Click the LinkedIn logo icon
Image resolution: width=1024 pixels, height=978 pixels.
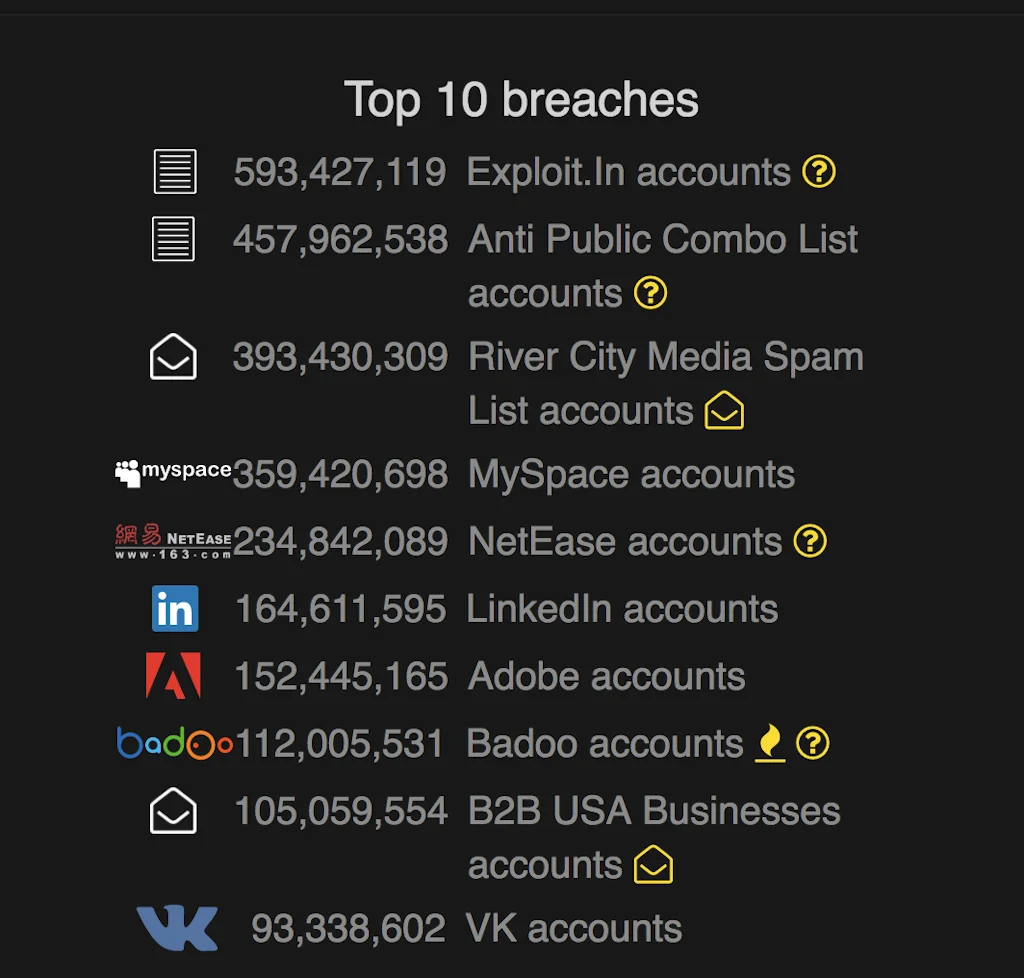point(174,609)
